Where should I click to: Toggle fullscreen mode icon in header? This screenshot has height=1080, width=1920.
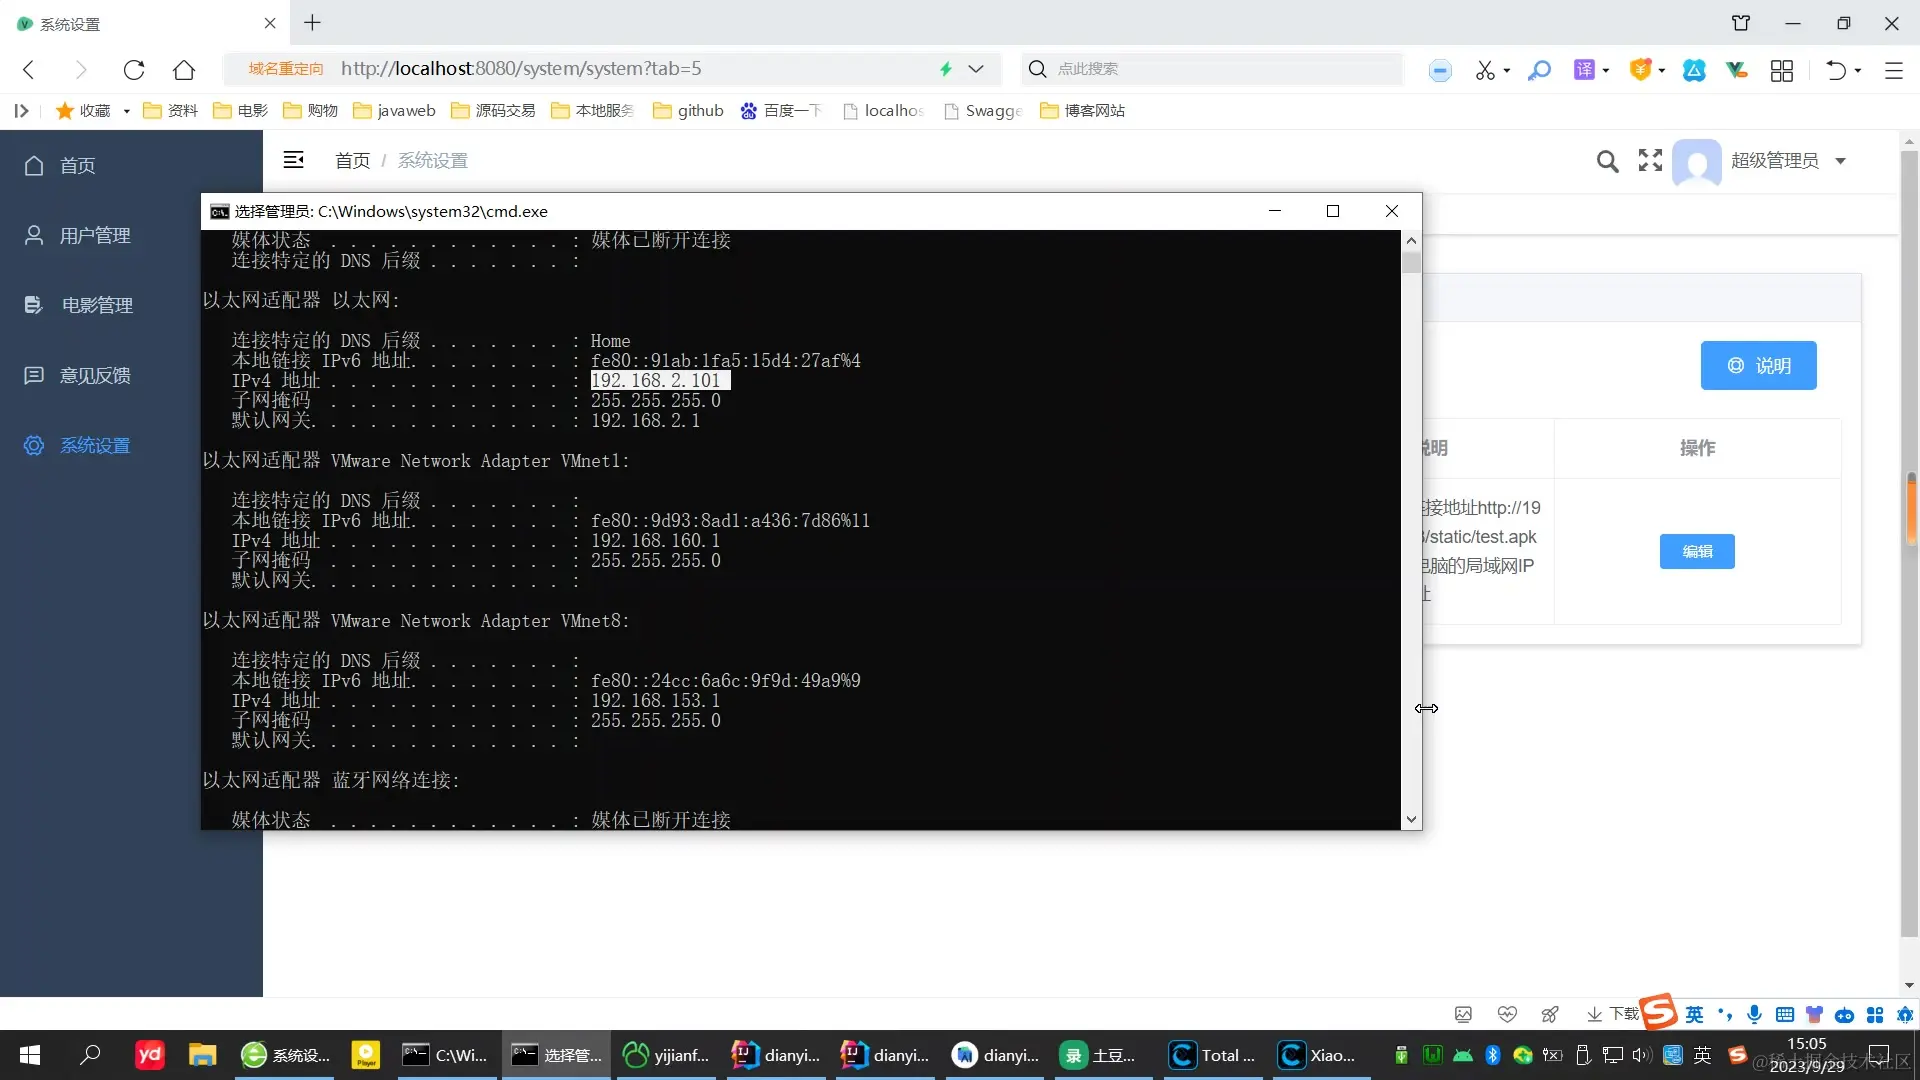click(1650, 160)
